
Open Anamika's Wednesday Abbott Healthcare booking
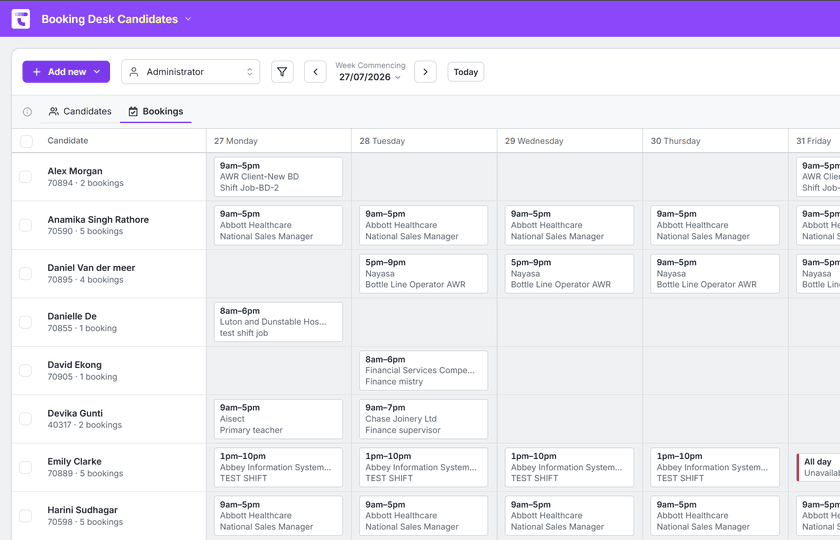(569, 225)
